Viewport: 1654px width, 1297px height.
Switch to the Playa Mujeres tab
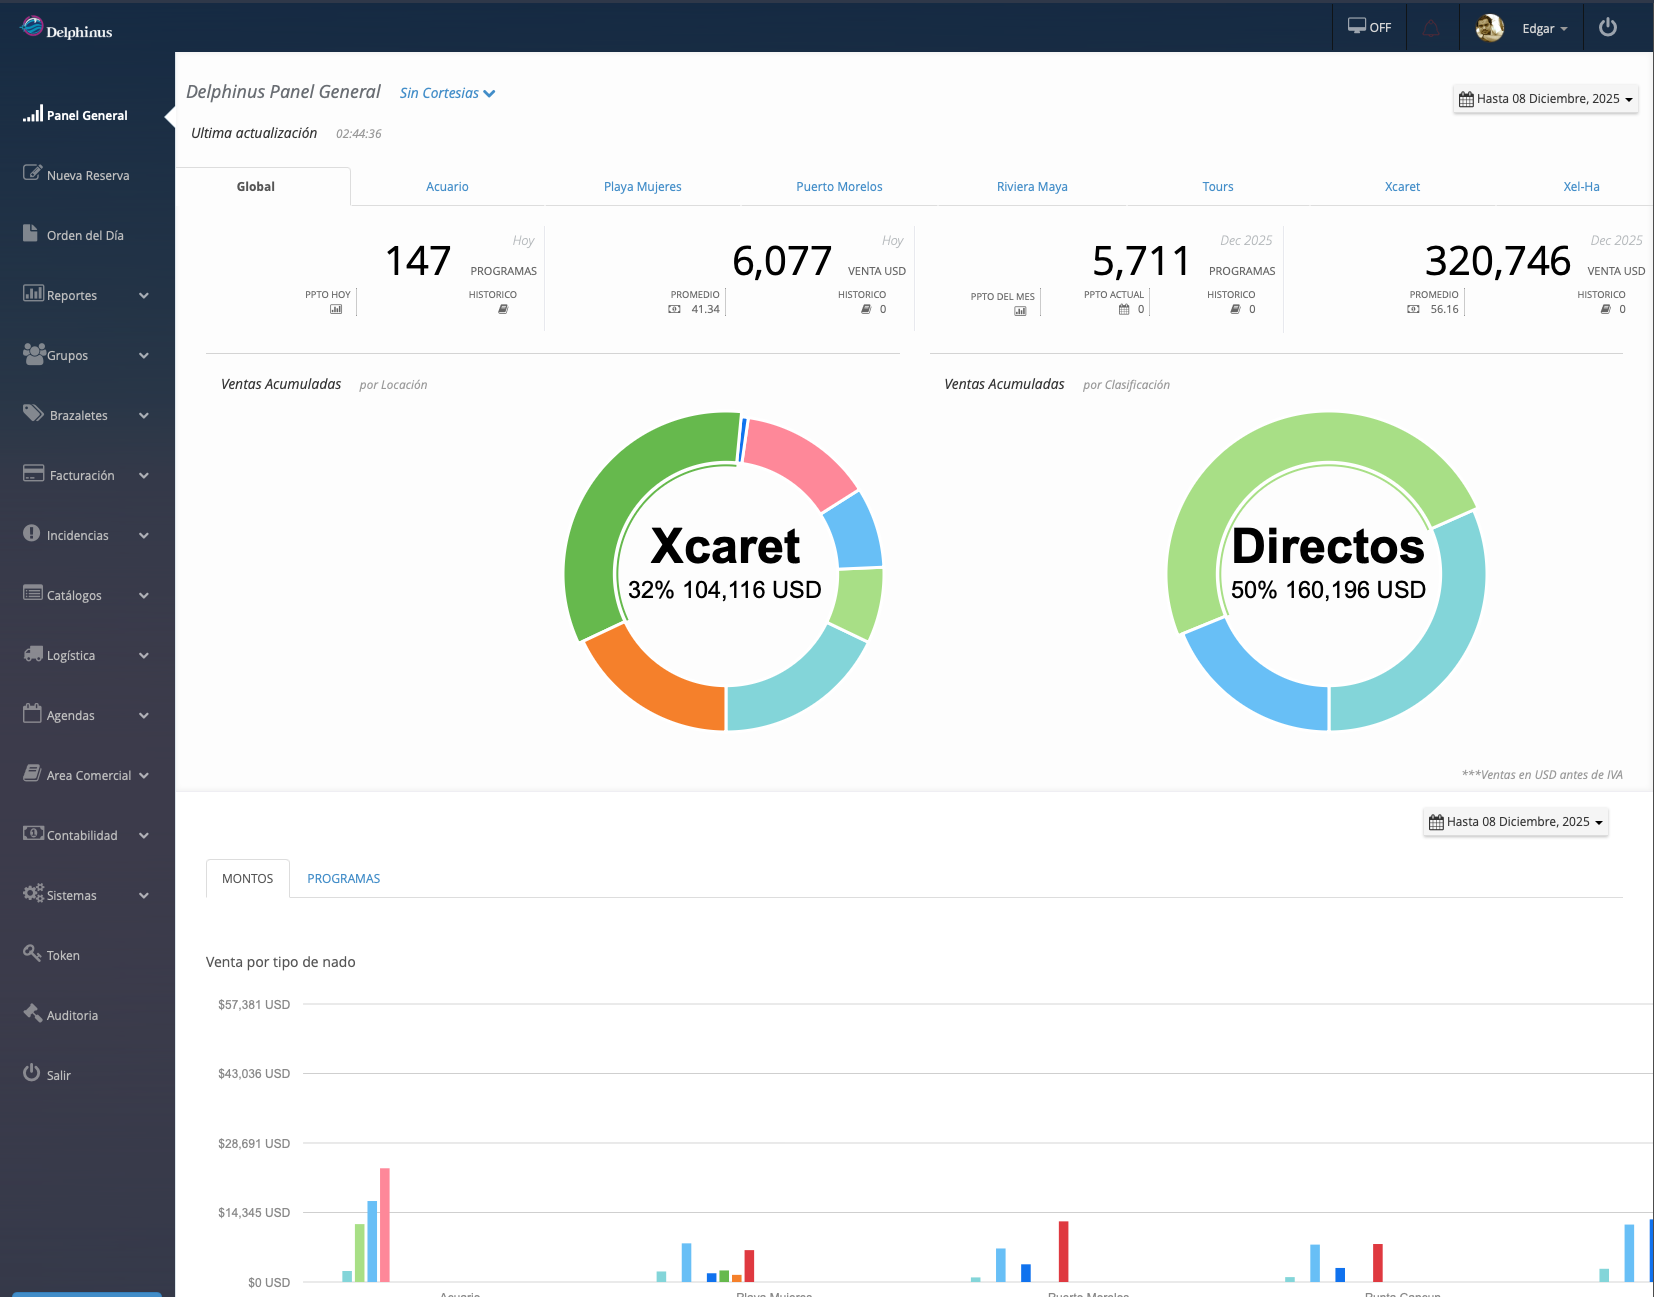click(x=642, y=187)
